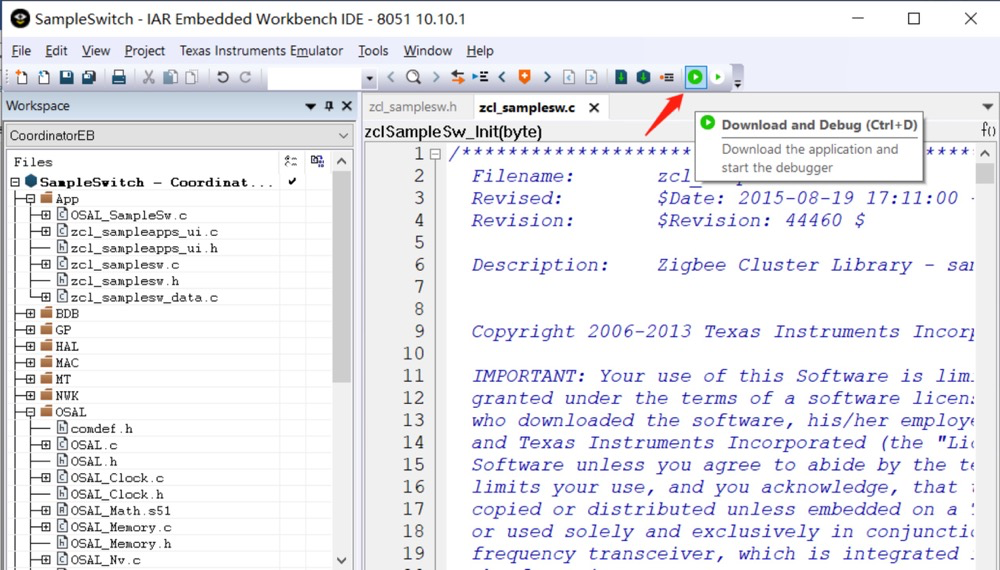Close the Workspace panel
Screen dimensions: 1000x570
(x=347, y=106)
